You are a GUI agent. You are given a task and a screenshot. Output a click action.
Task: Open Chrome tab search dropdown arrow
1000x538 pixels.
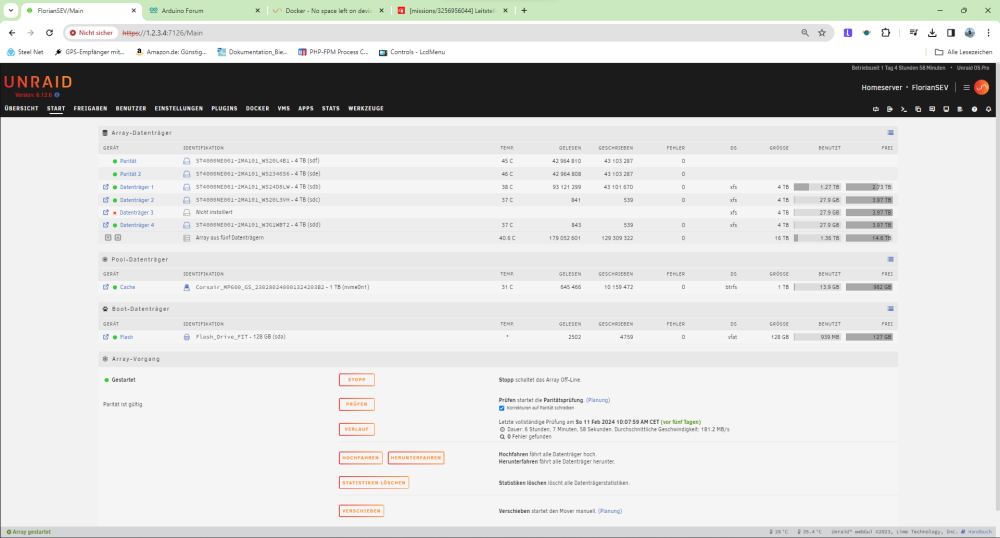pyautogui.click(x=11, y=10)
